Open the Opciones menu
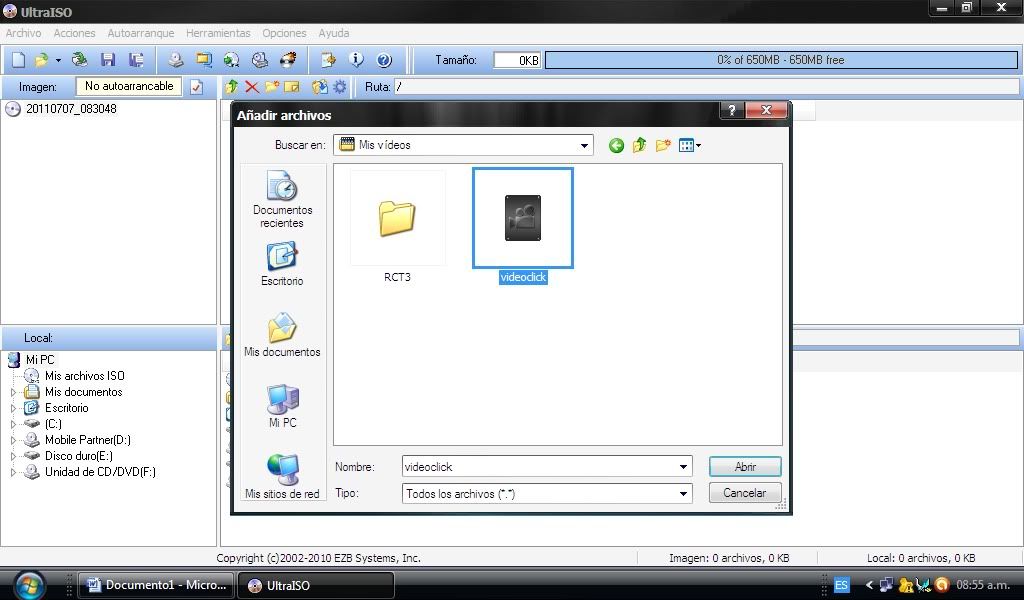The image size is (1024, 600). [284, 33]
